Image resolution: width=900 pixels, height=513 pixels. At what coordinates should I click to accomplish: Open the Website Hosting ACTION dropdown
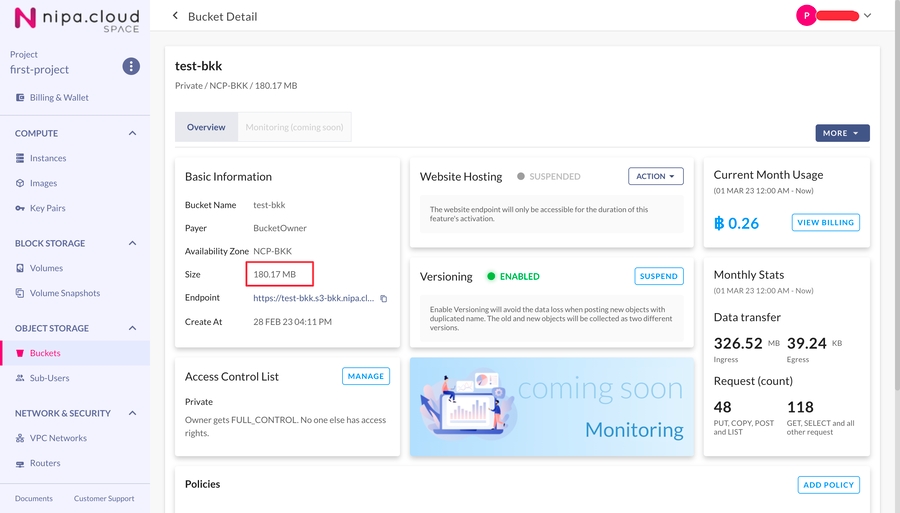click(x=655, y=176)
